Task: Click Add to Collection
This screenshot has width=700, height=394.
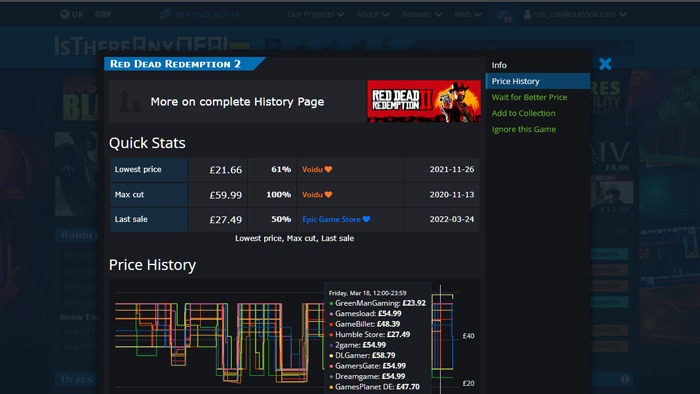Action: [x=523, y=113]
